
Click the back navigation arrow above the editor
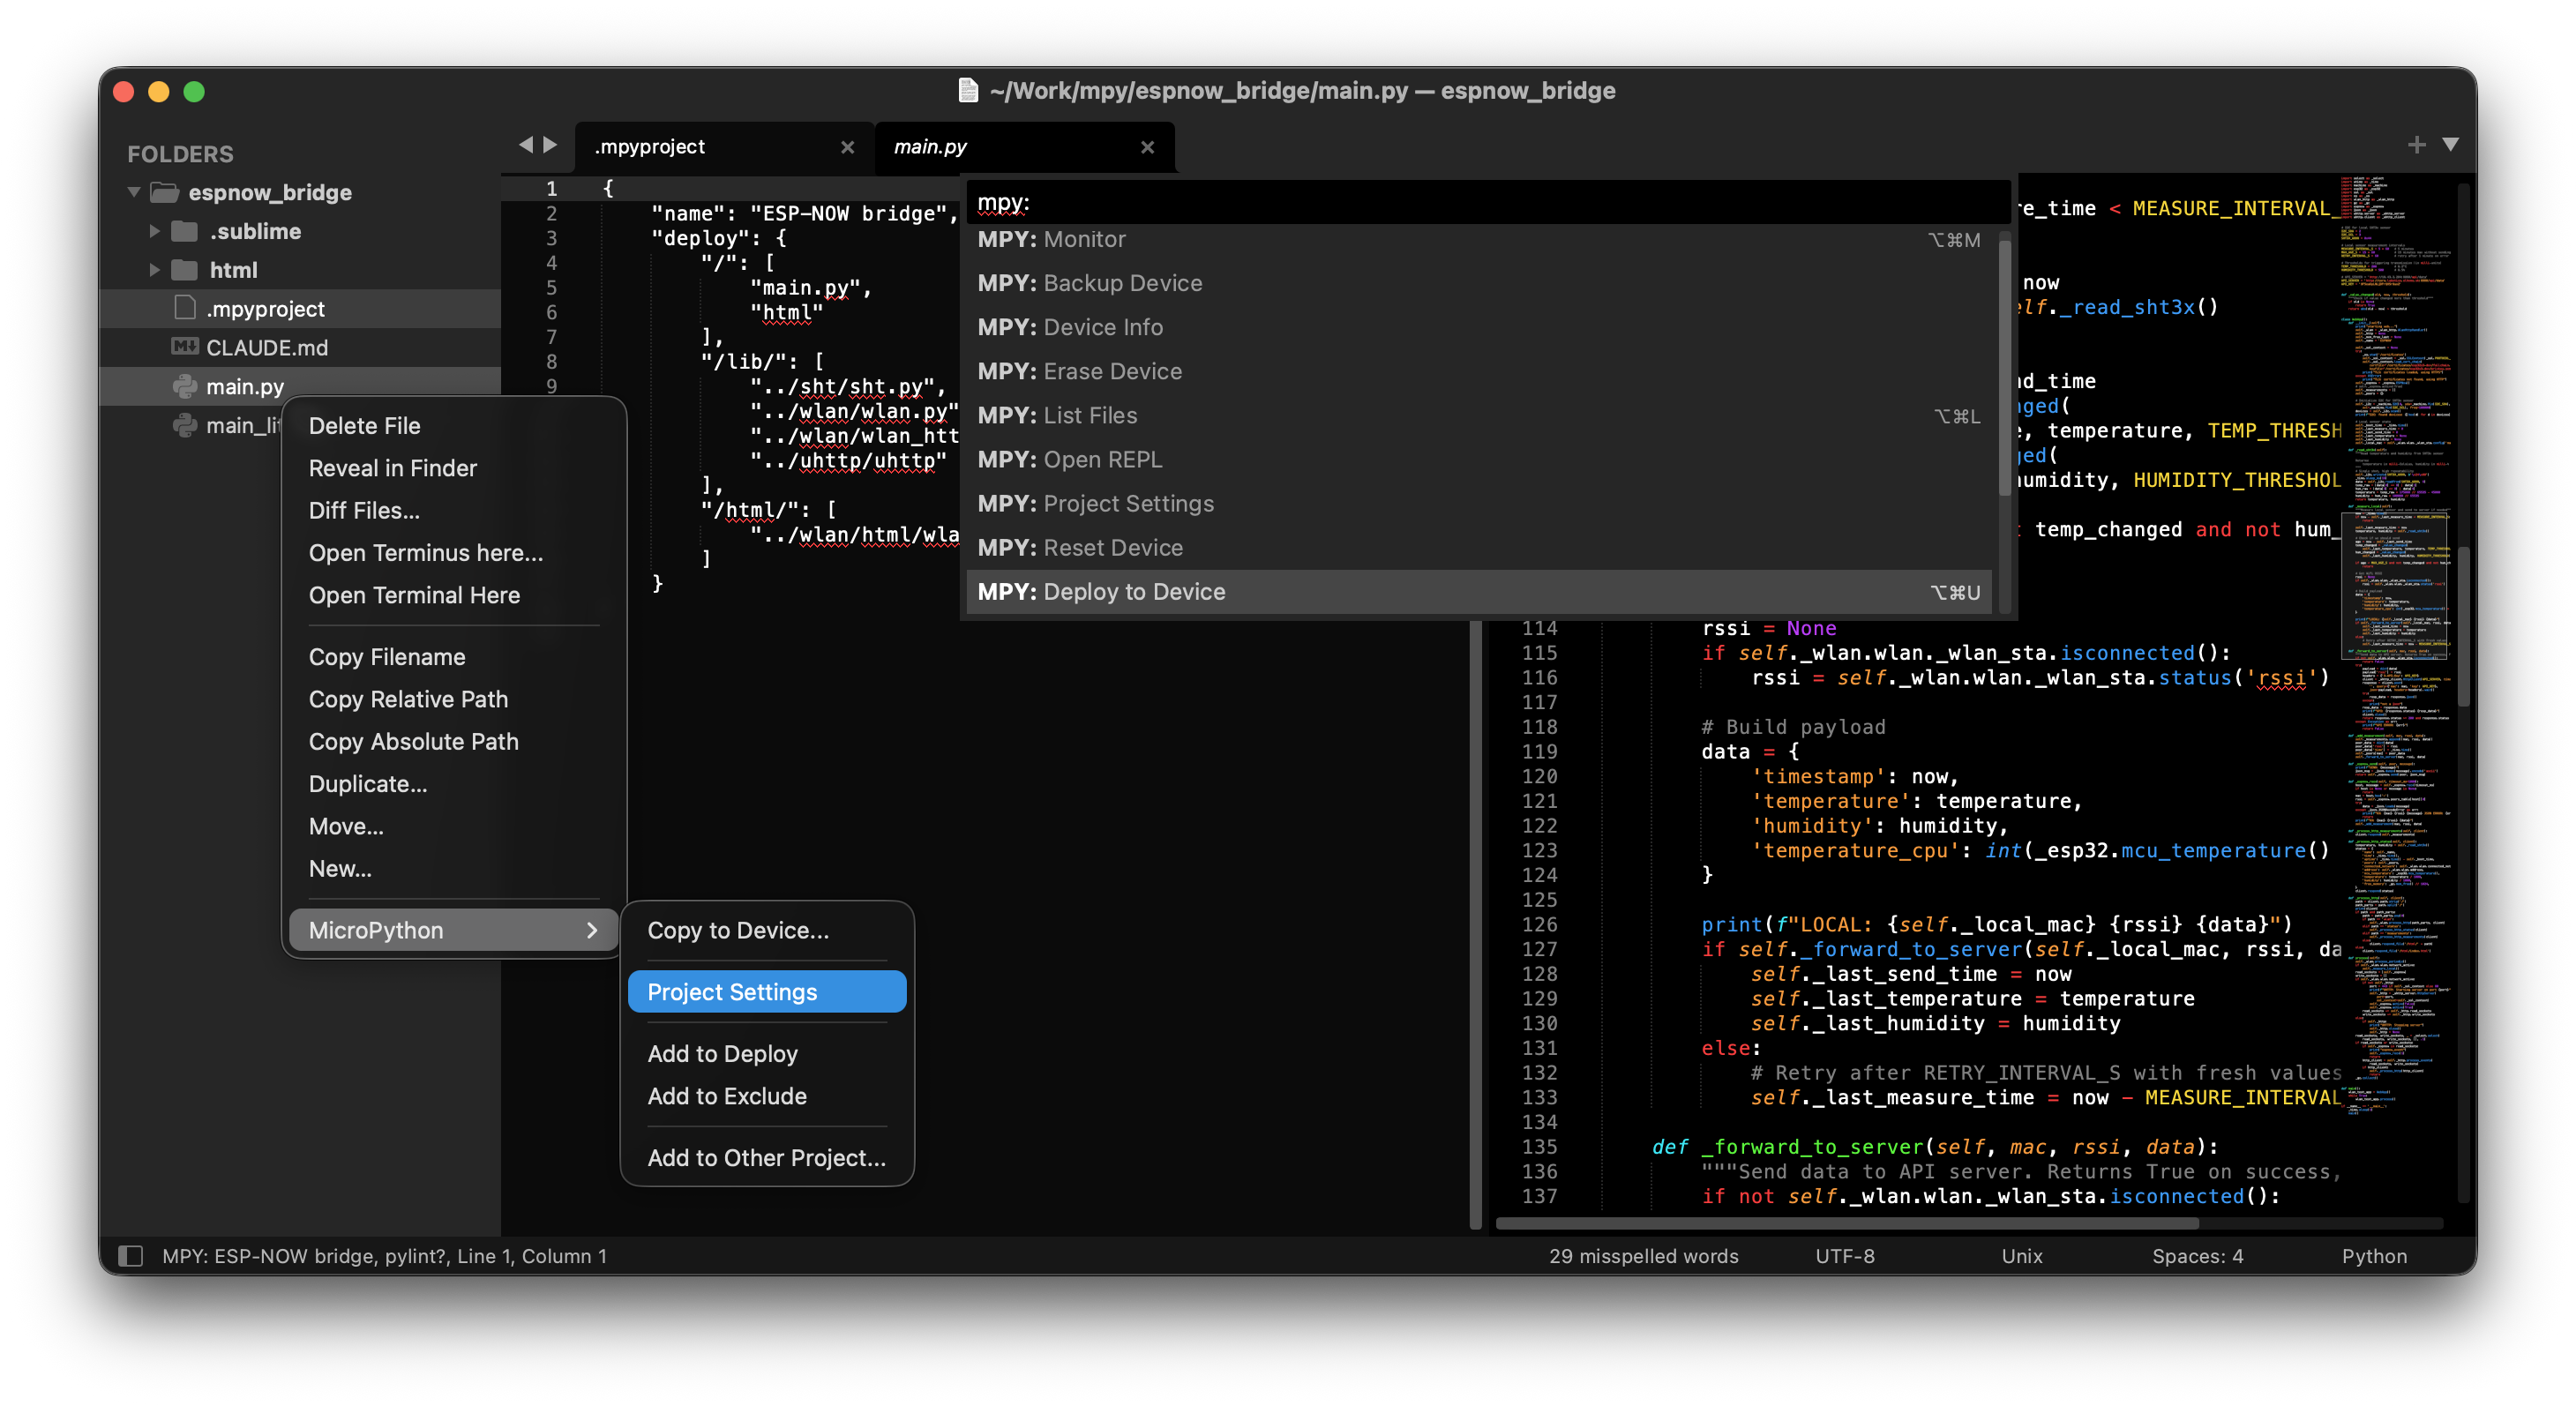[527, 144]
